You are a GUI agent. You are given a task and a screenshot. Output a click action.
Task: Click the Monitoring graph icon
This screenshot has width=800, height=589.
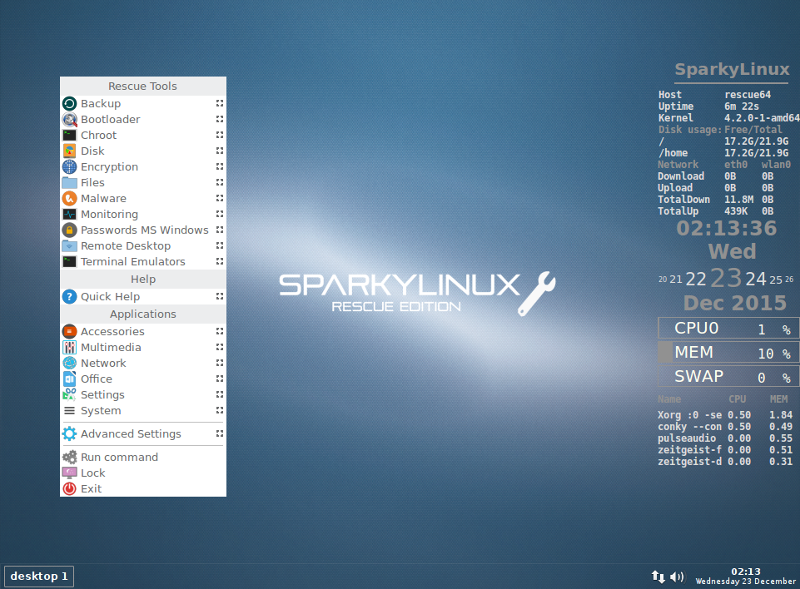(x=69, y=214)
